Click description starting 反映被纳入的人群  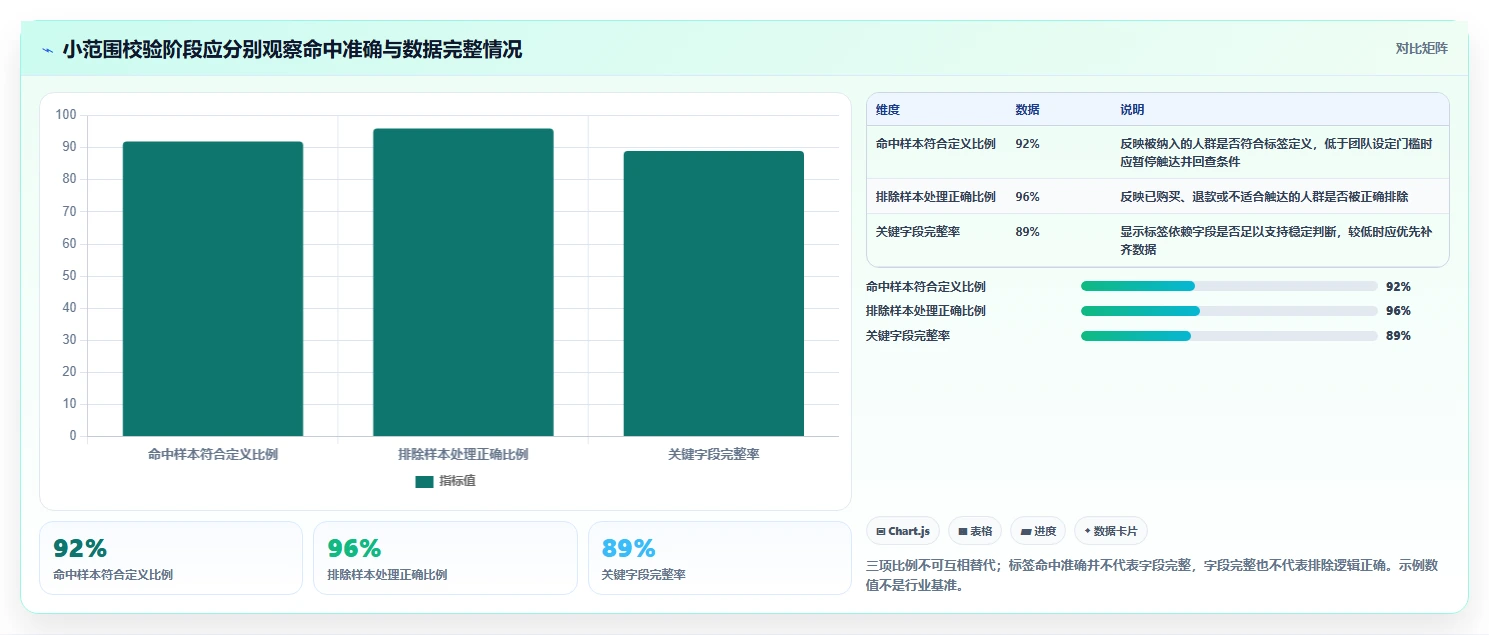coord(1278,152)
